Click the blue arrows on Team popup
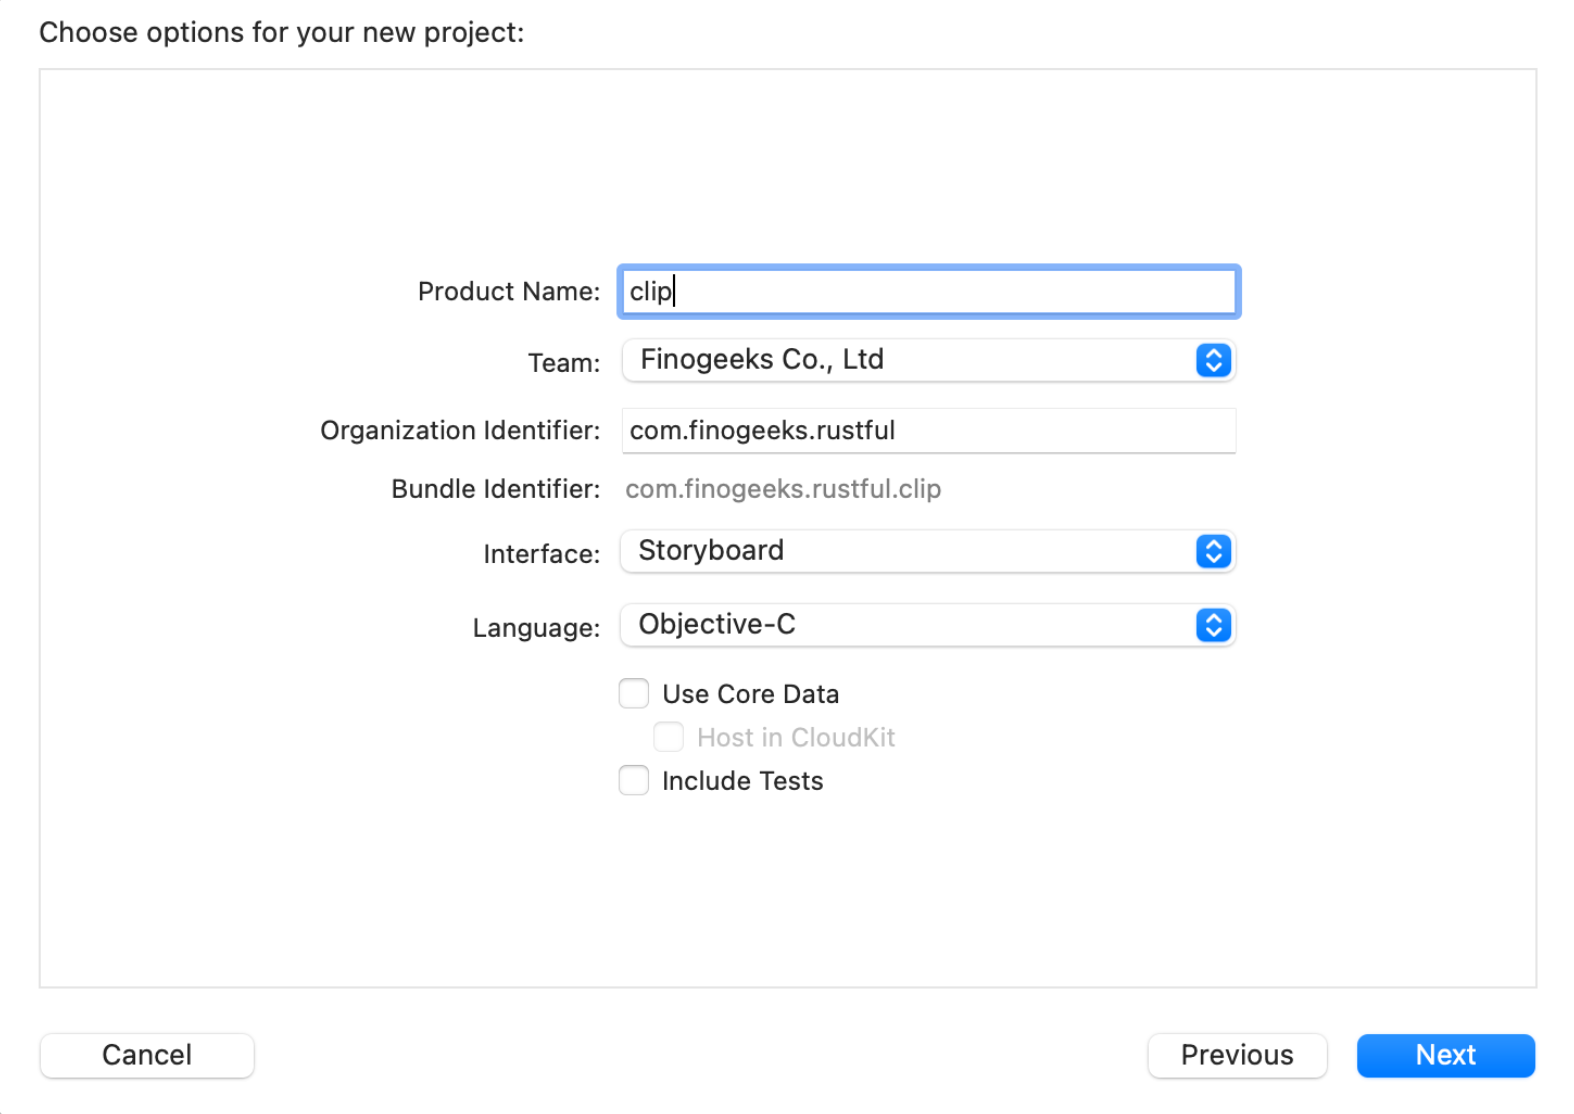Screen dimensions: 1574x1114 click(x=1212, y=360)
